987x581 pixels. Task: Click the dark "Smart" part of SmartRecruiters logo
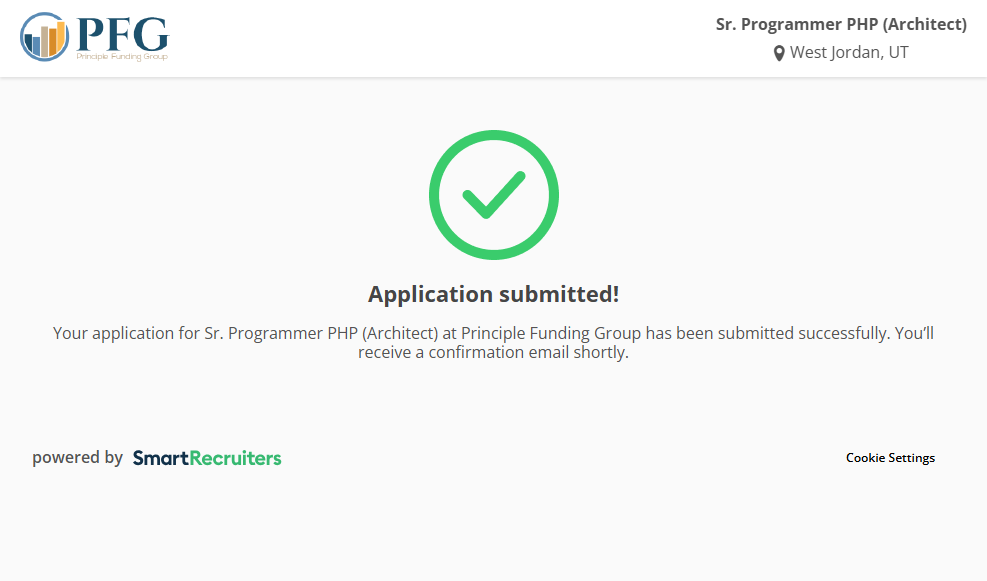tap(160, 458)
